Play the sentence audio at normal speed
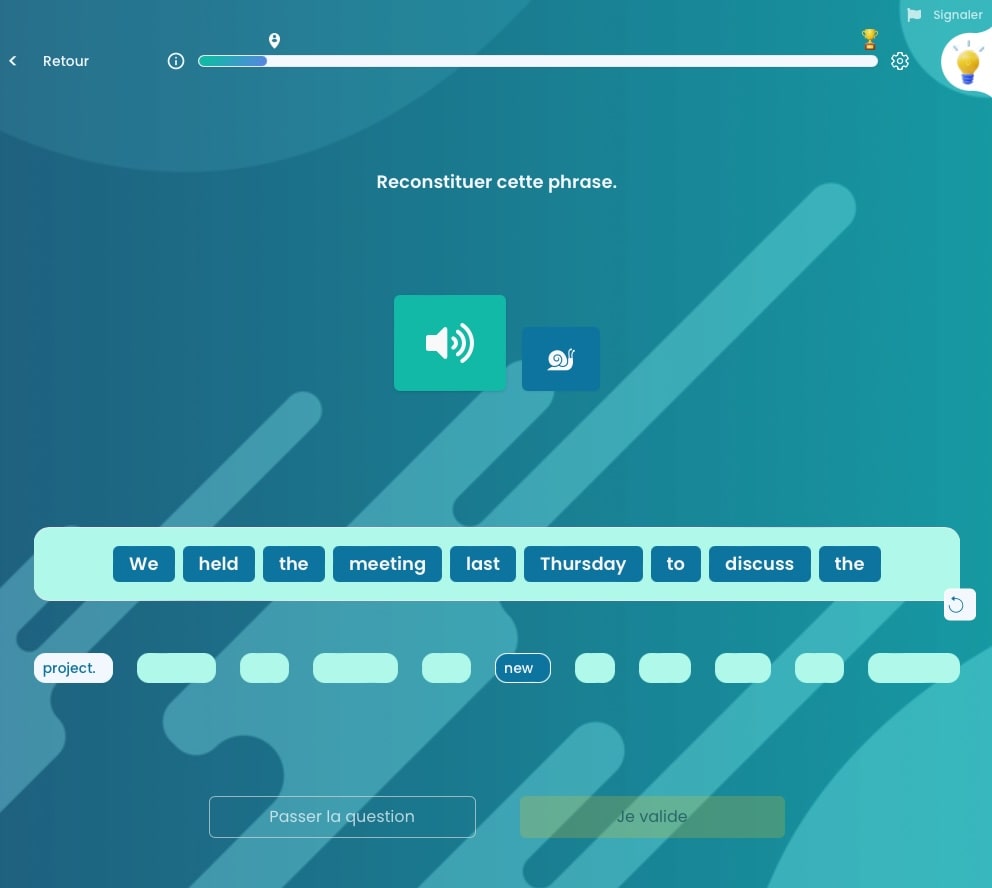This screenshot has height=888, width=992. [450, 343]
